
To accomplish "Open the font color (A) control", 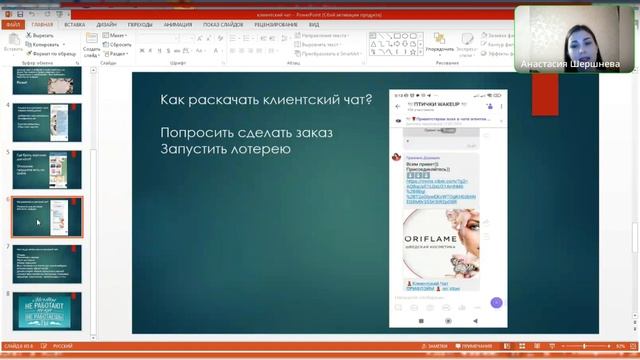I will coord(216,51).
